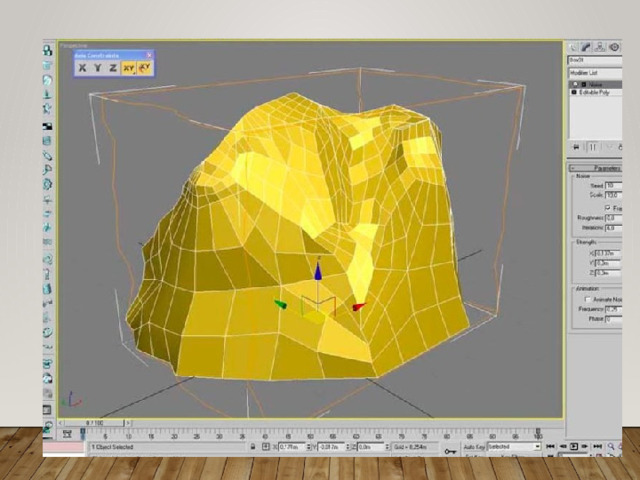The height and width of the screenshot is (480, 640).
Task: Open the Selected key filter dropdown
Action: pyautogui.click(x=513, y=447)
